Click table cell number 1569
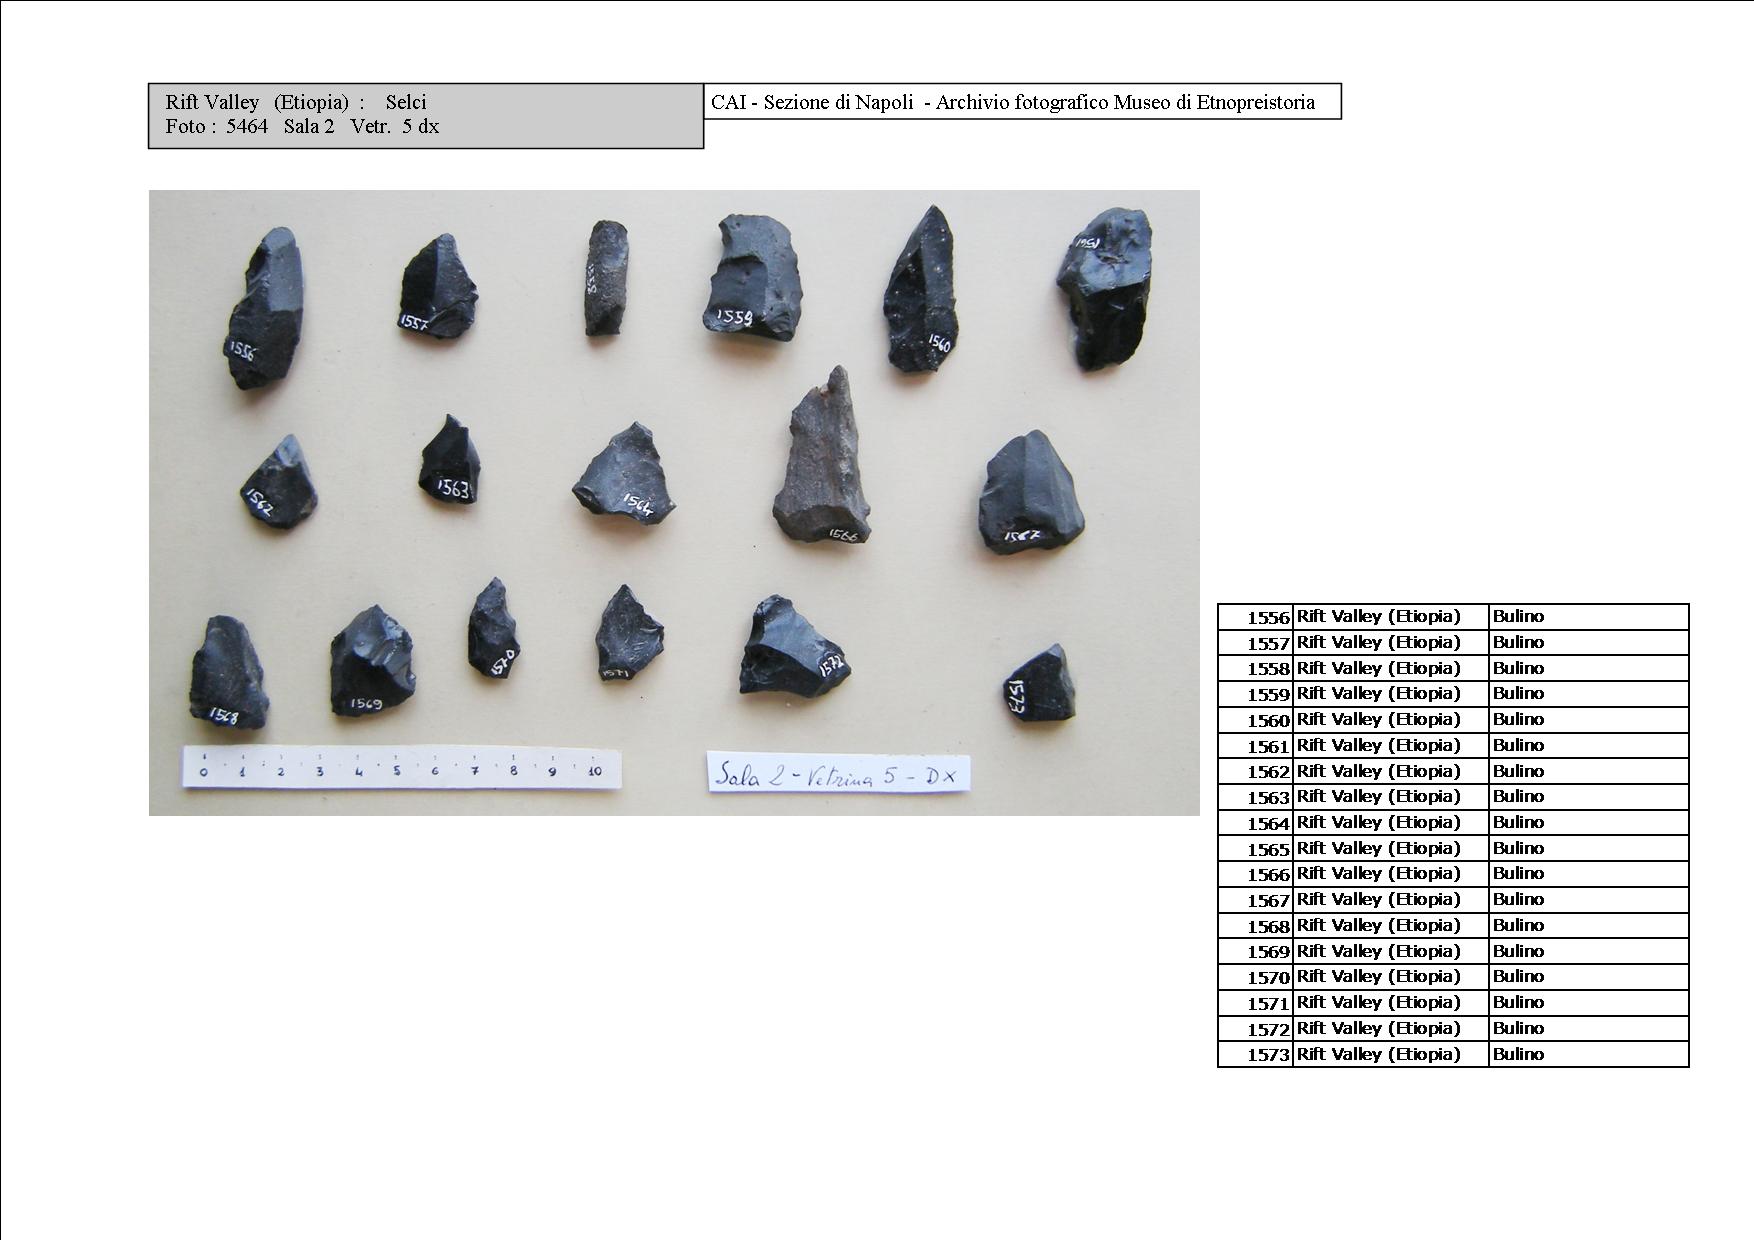The image size is (1754, 1240). [x=1255, y=952]
